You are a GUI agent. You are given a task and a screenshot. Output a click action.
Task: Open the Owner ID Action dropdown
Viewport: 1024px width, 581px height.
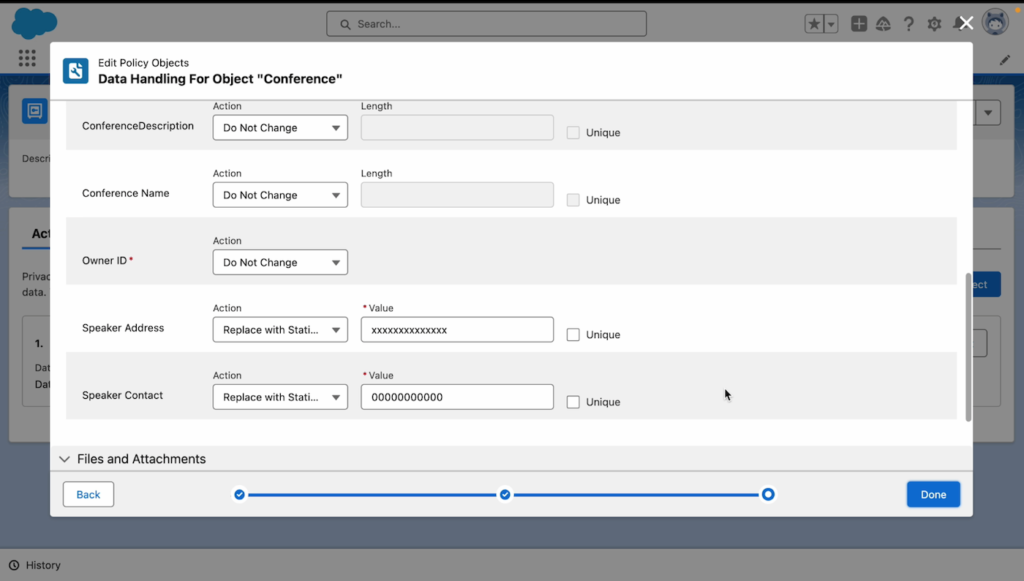pos(280,262)
